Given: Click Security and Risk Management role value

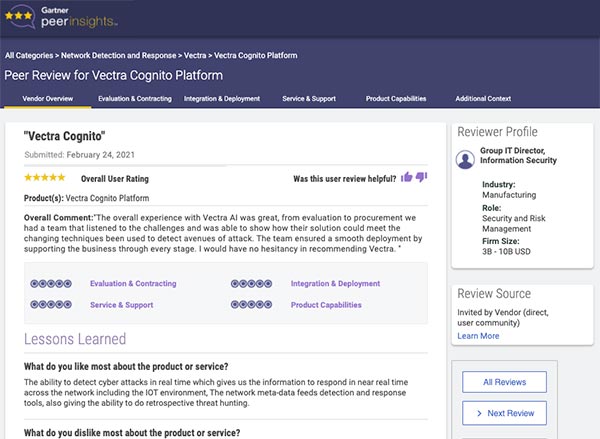Looking at the screenshot, I should pos(514,224).
